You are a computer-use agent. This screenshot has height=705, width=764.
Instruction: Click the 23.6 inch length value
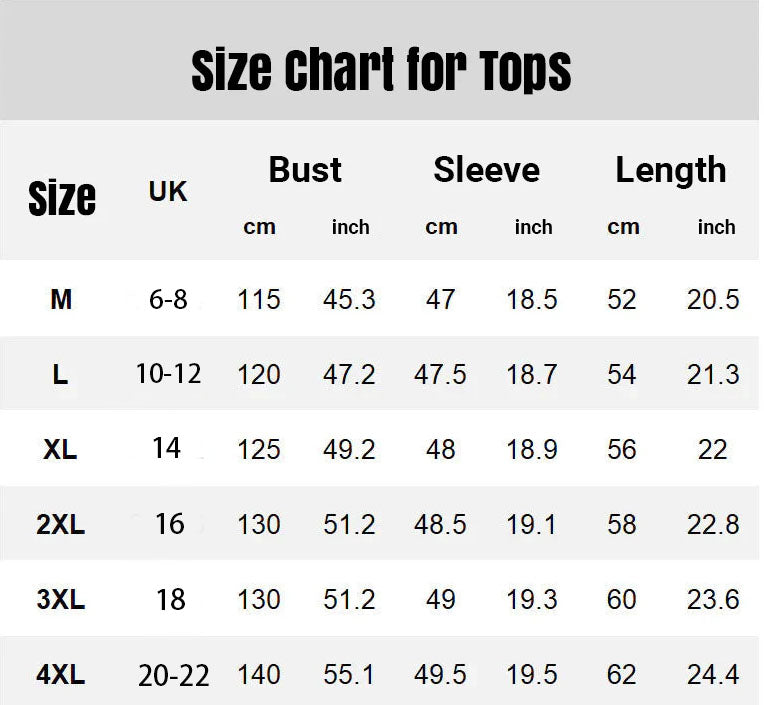click(x=713, y=600)
